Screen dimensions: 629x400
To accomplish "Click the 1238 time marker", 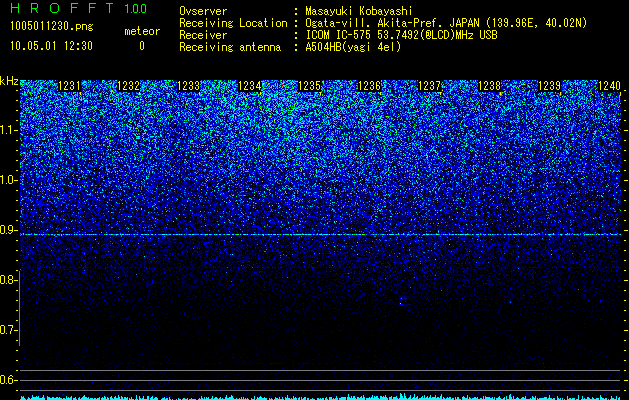I will pos(489,86).
